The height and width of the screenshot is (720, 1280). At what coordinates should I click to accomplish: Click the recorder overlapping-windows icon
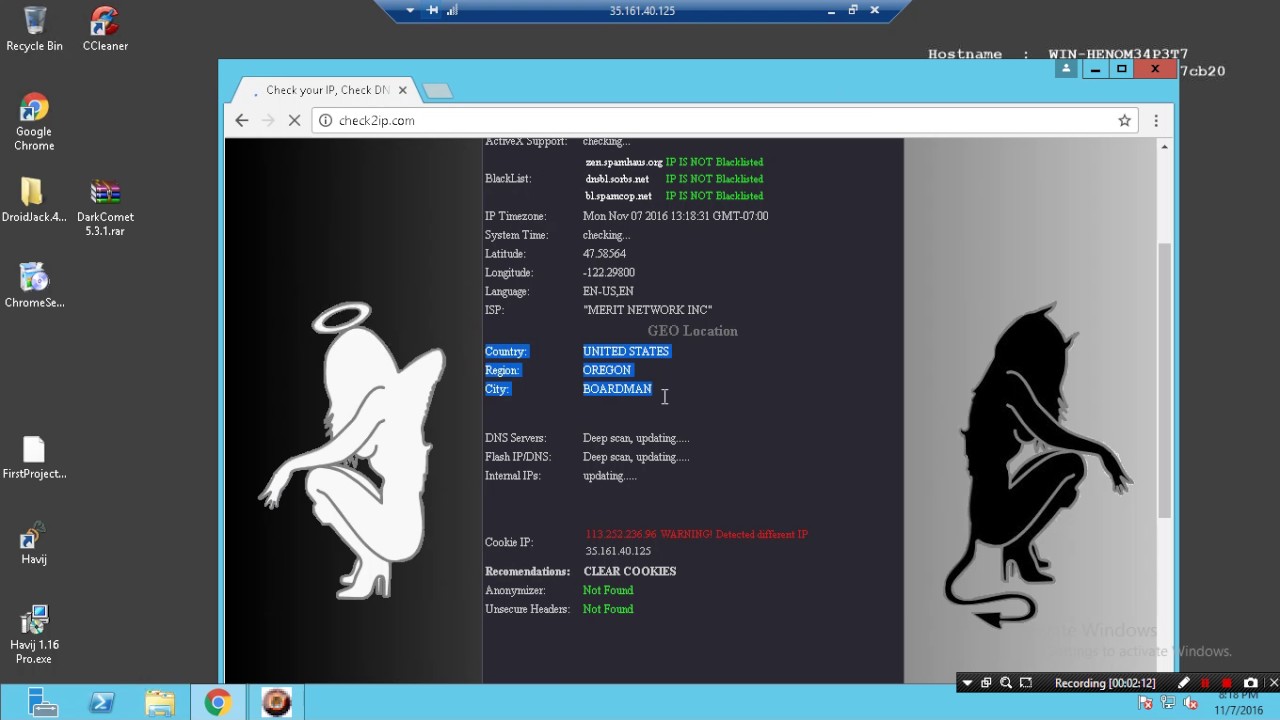pyautogui.click(x=986, y=683)
